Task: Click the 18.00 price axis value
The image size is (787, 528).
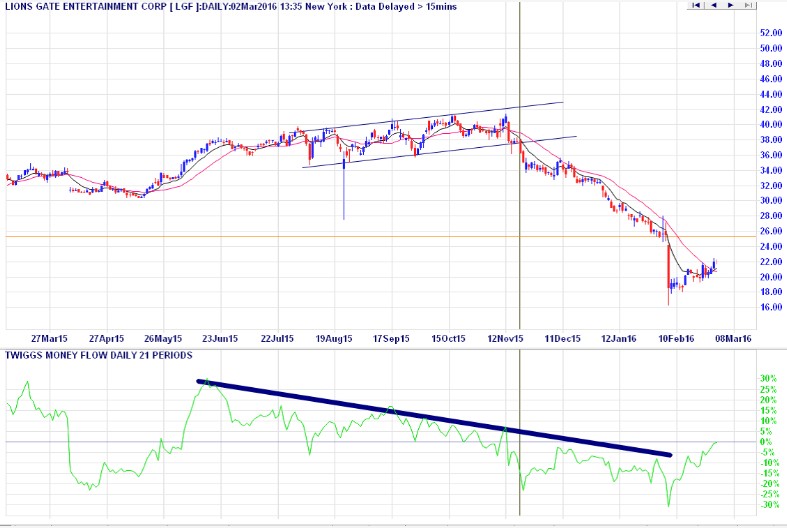Action: click(x=771, y=292)
